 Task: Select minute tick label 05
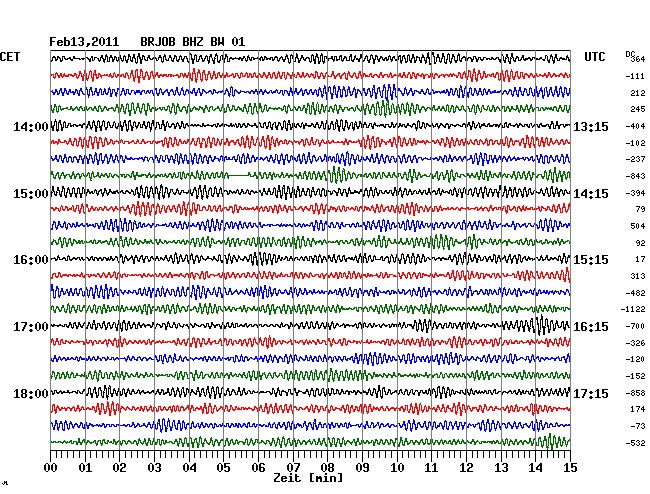(x=223, y=467)
